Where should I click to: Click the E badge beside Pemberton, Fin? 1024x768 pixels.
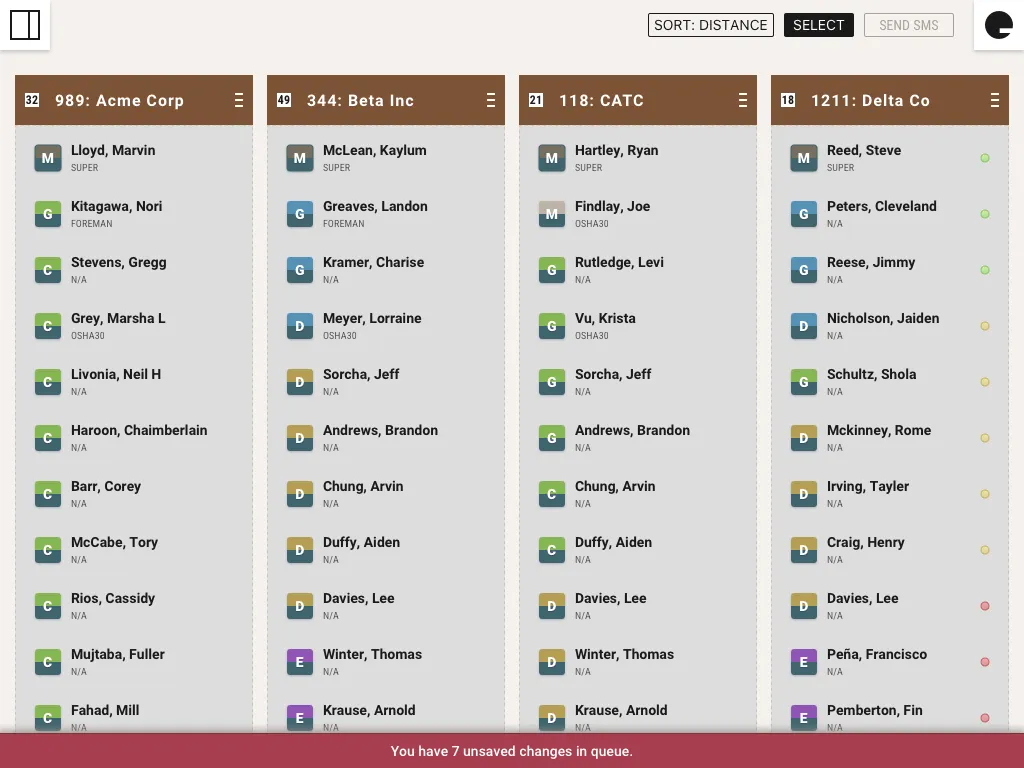tap(804, 718)
